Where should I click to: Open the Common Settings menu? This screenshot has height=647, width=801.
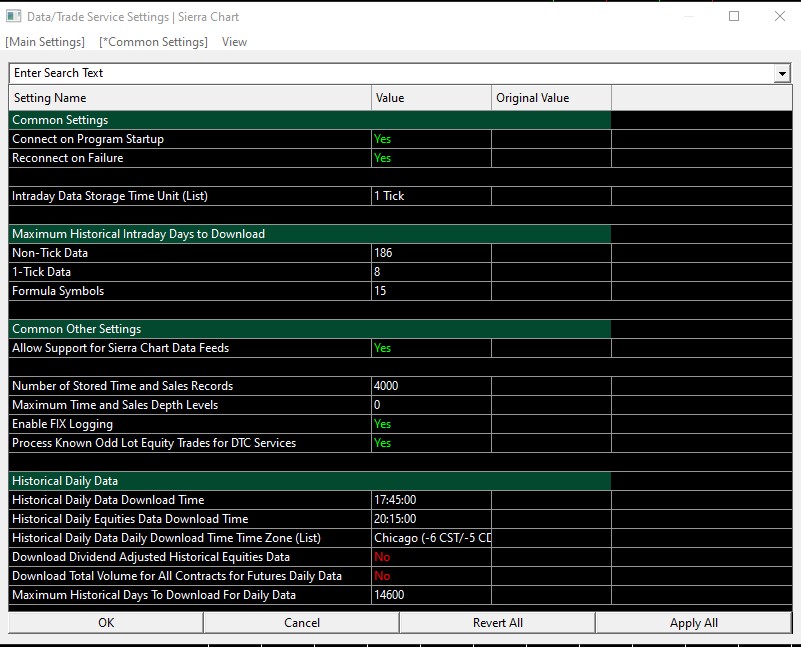point(153,42)
